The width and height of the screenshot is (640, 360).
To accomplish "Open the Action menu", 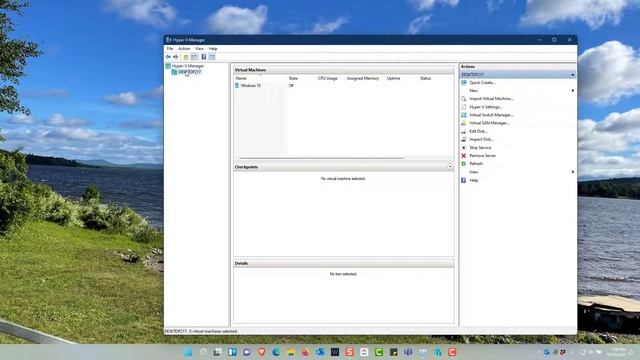I will 184,49.
